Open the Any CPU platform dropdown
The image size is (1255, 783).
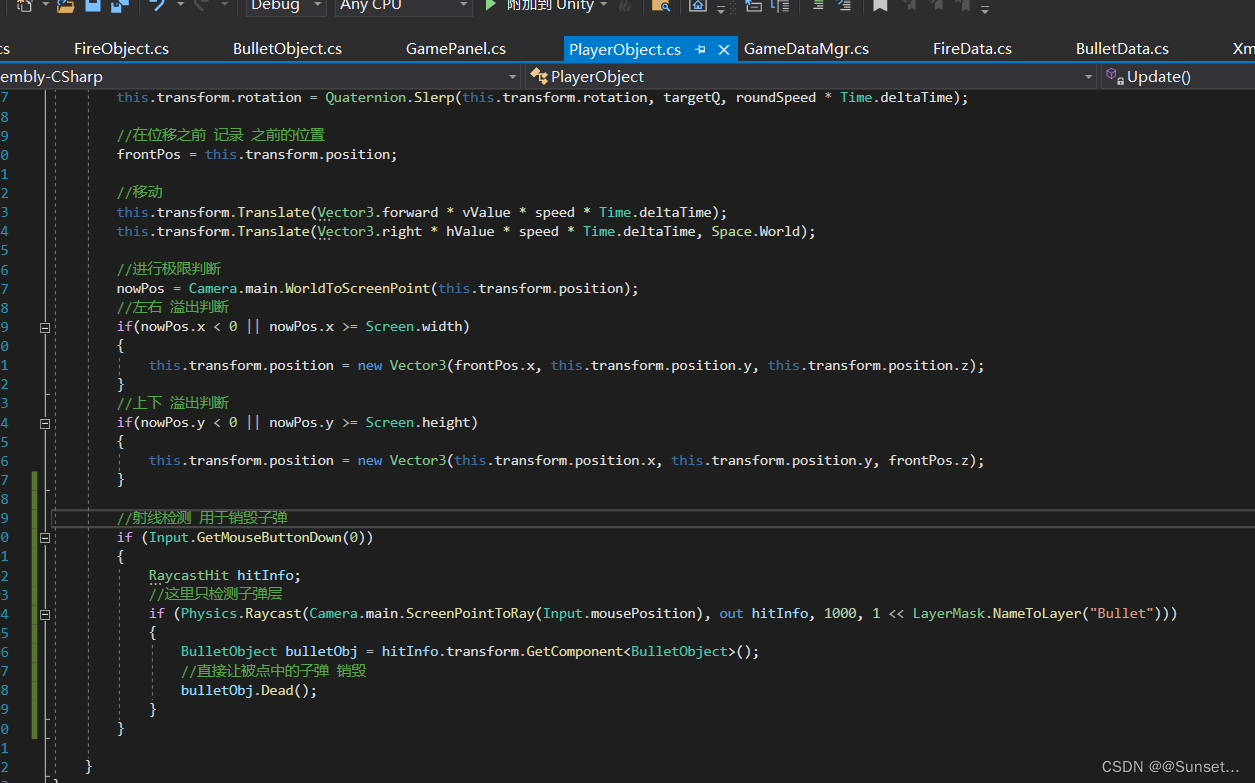click(x=404, y=6)
